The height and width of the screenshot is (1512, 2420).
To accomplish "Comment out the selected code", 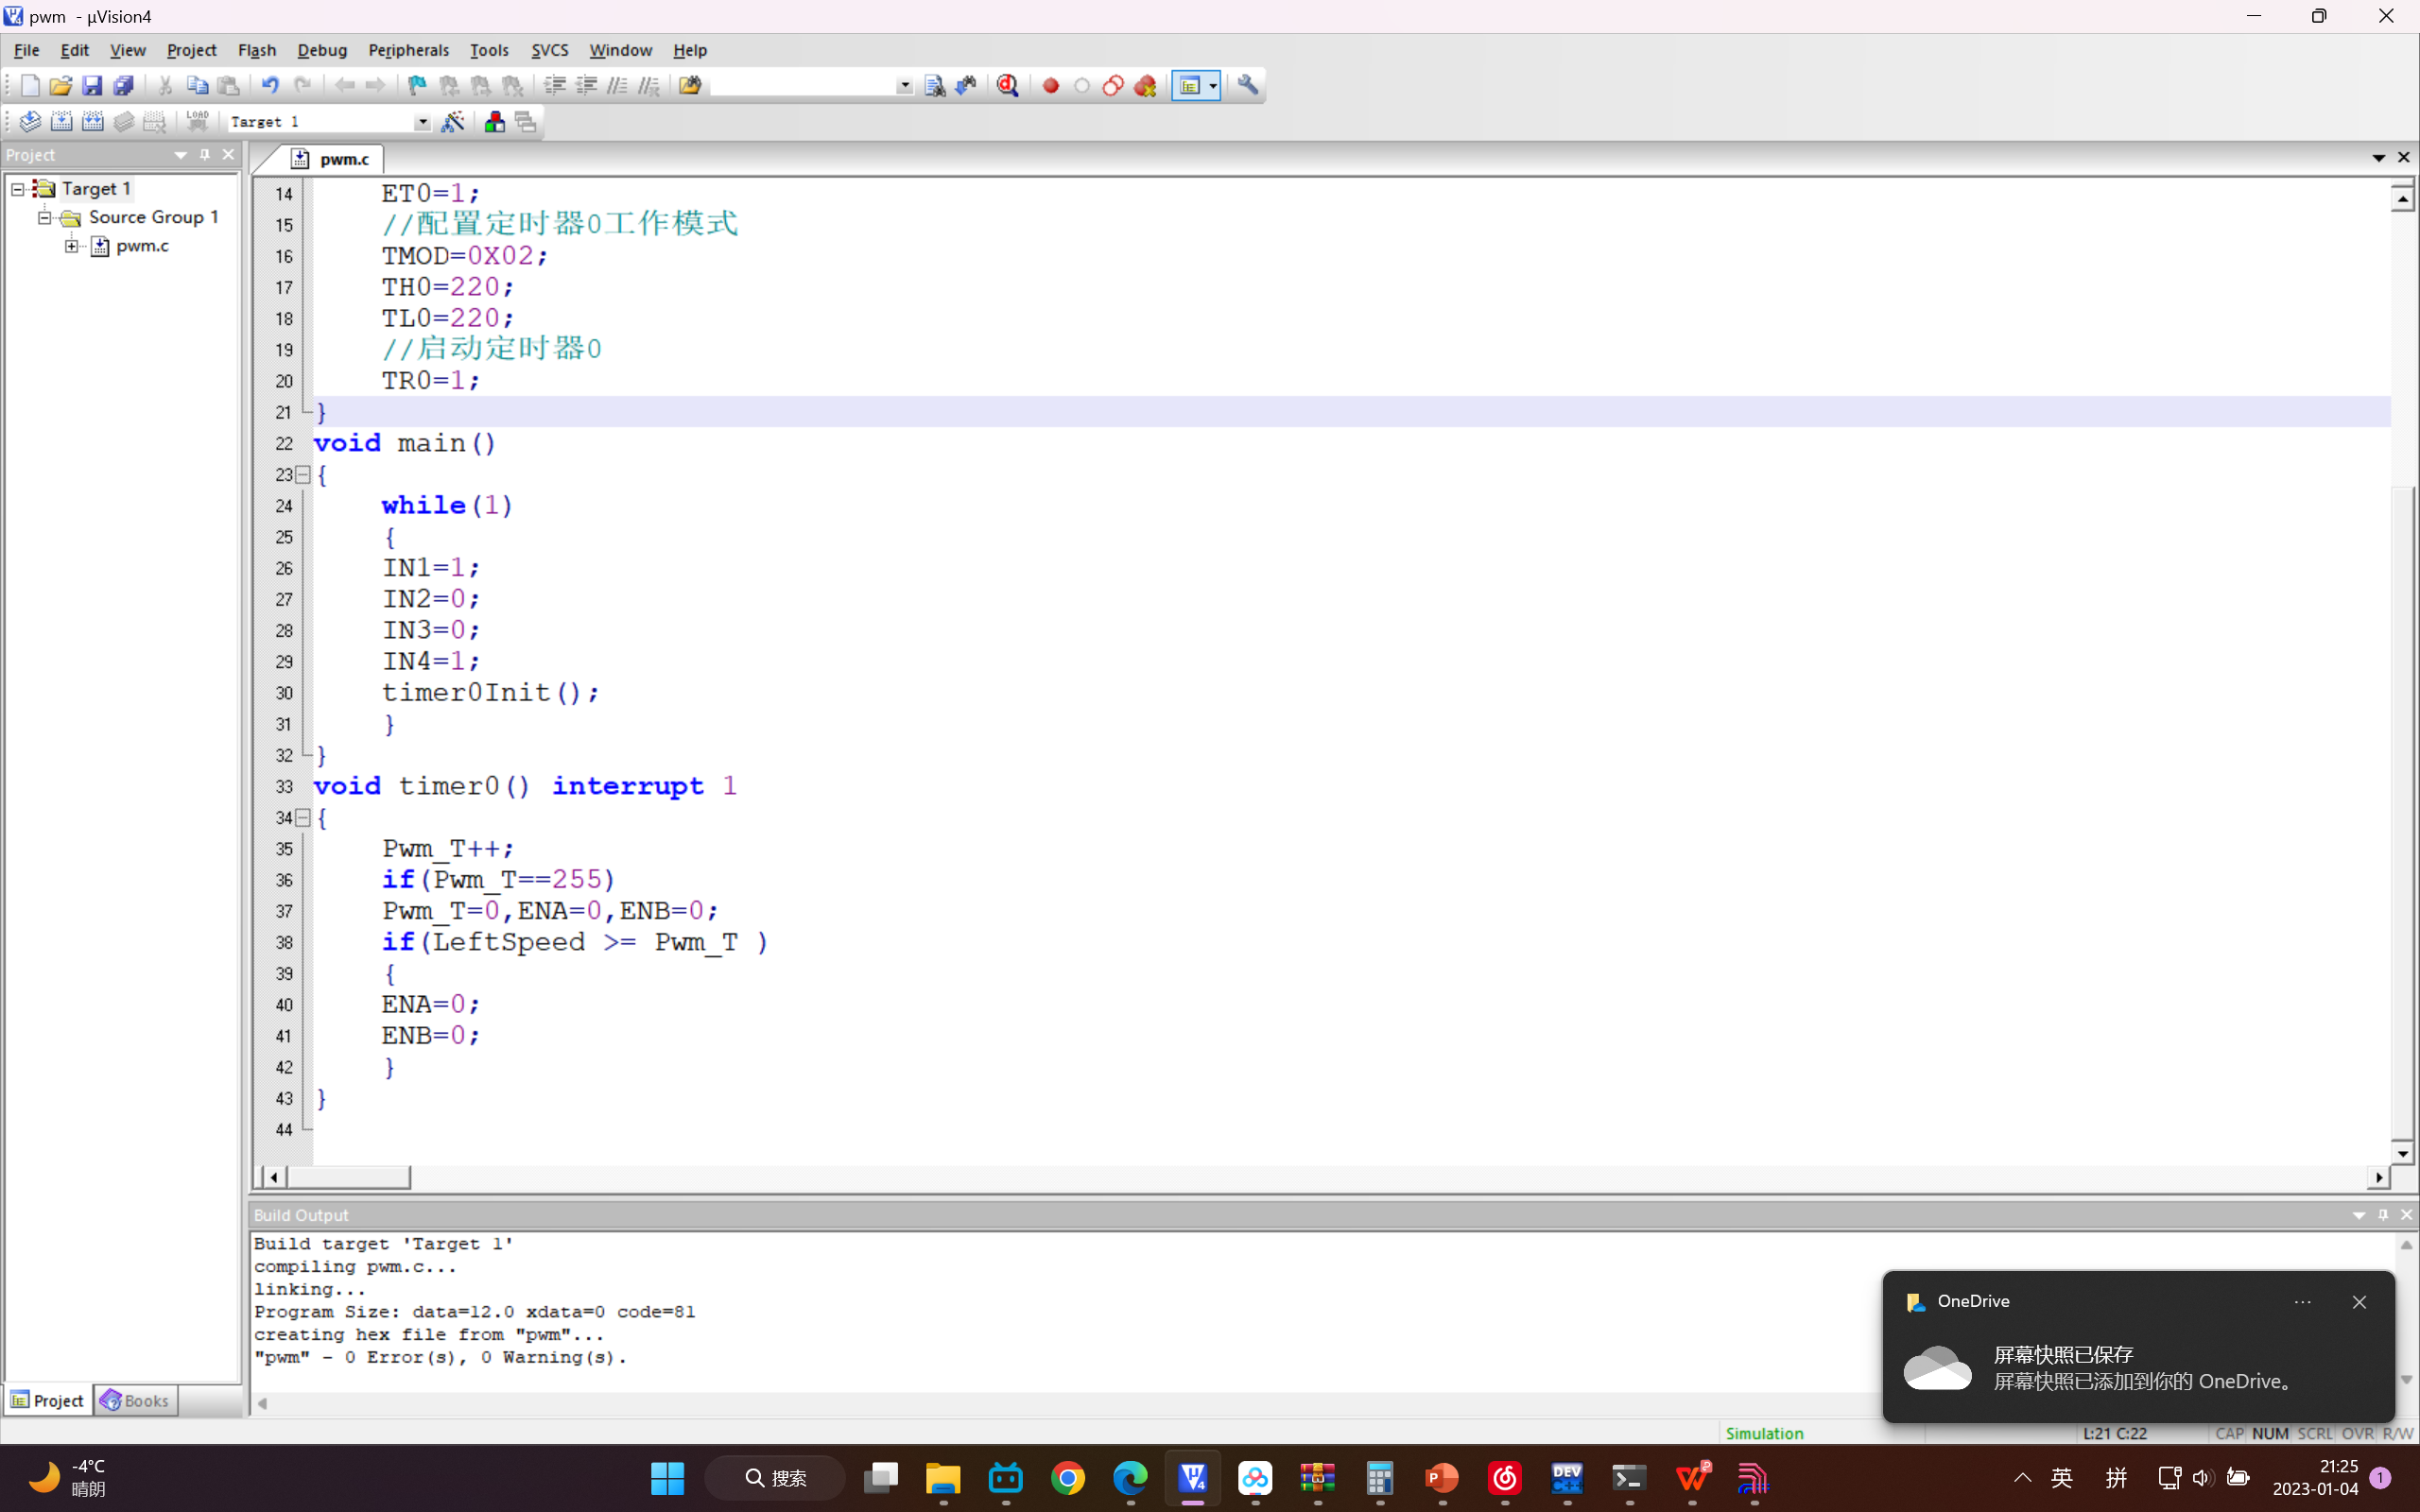I will click(x=618, y=86).
